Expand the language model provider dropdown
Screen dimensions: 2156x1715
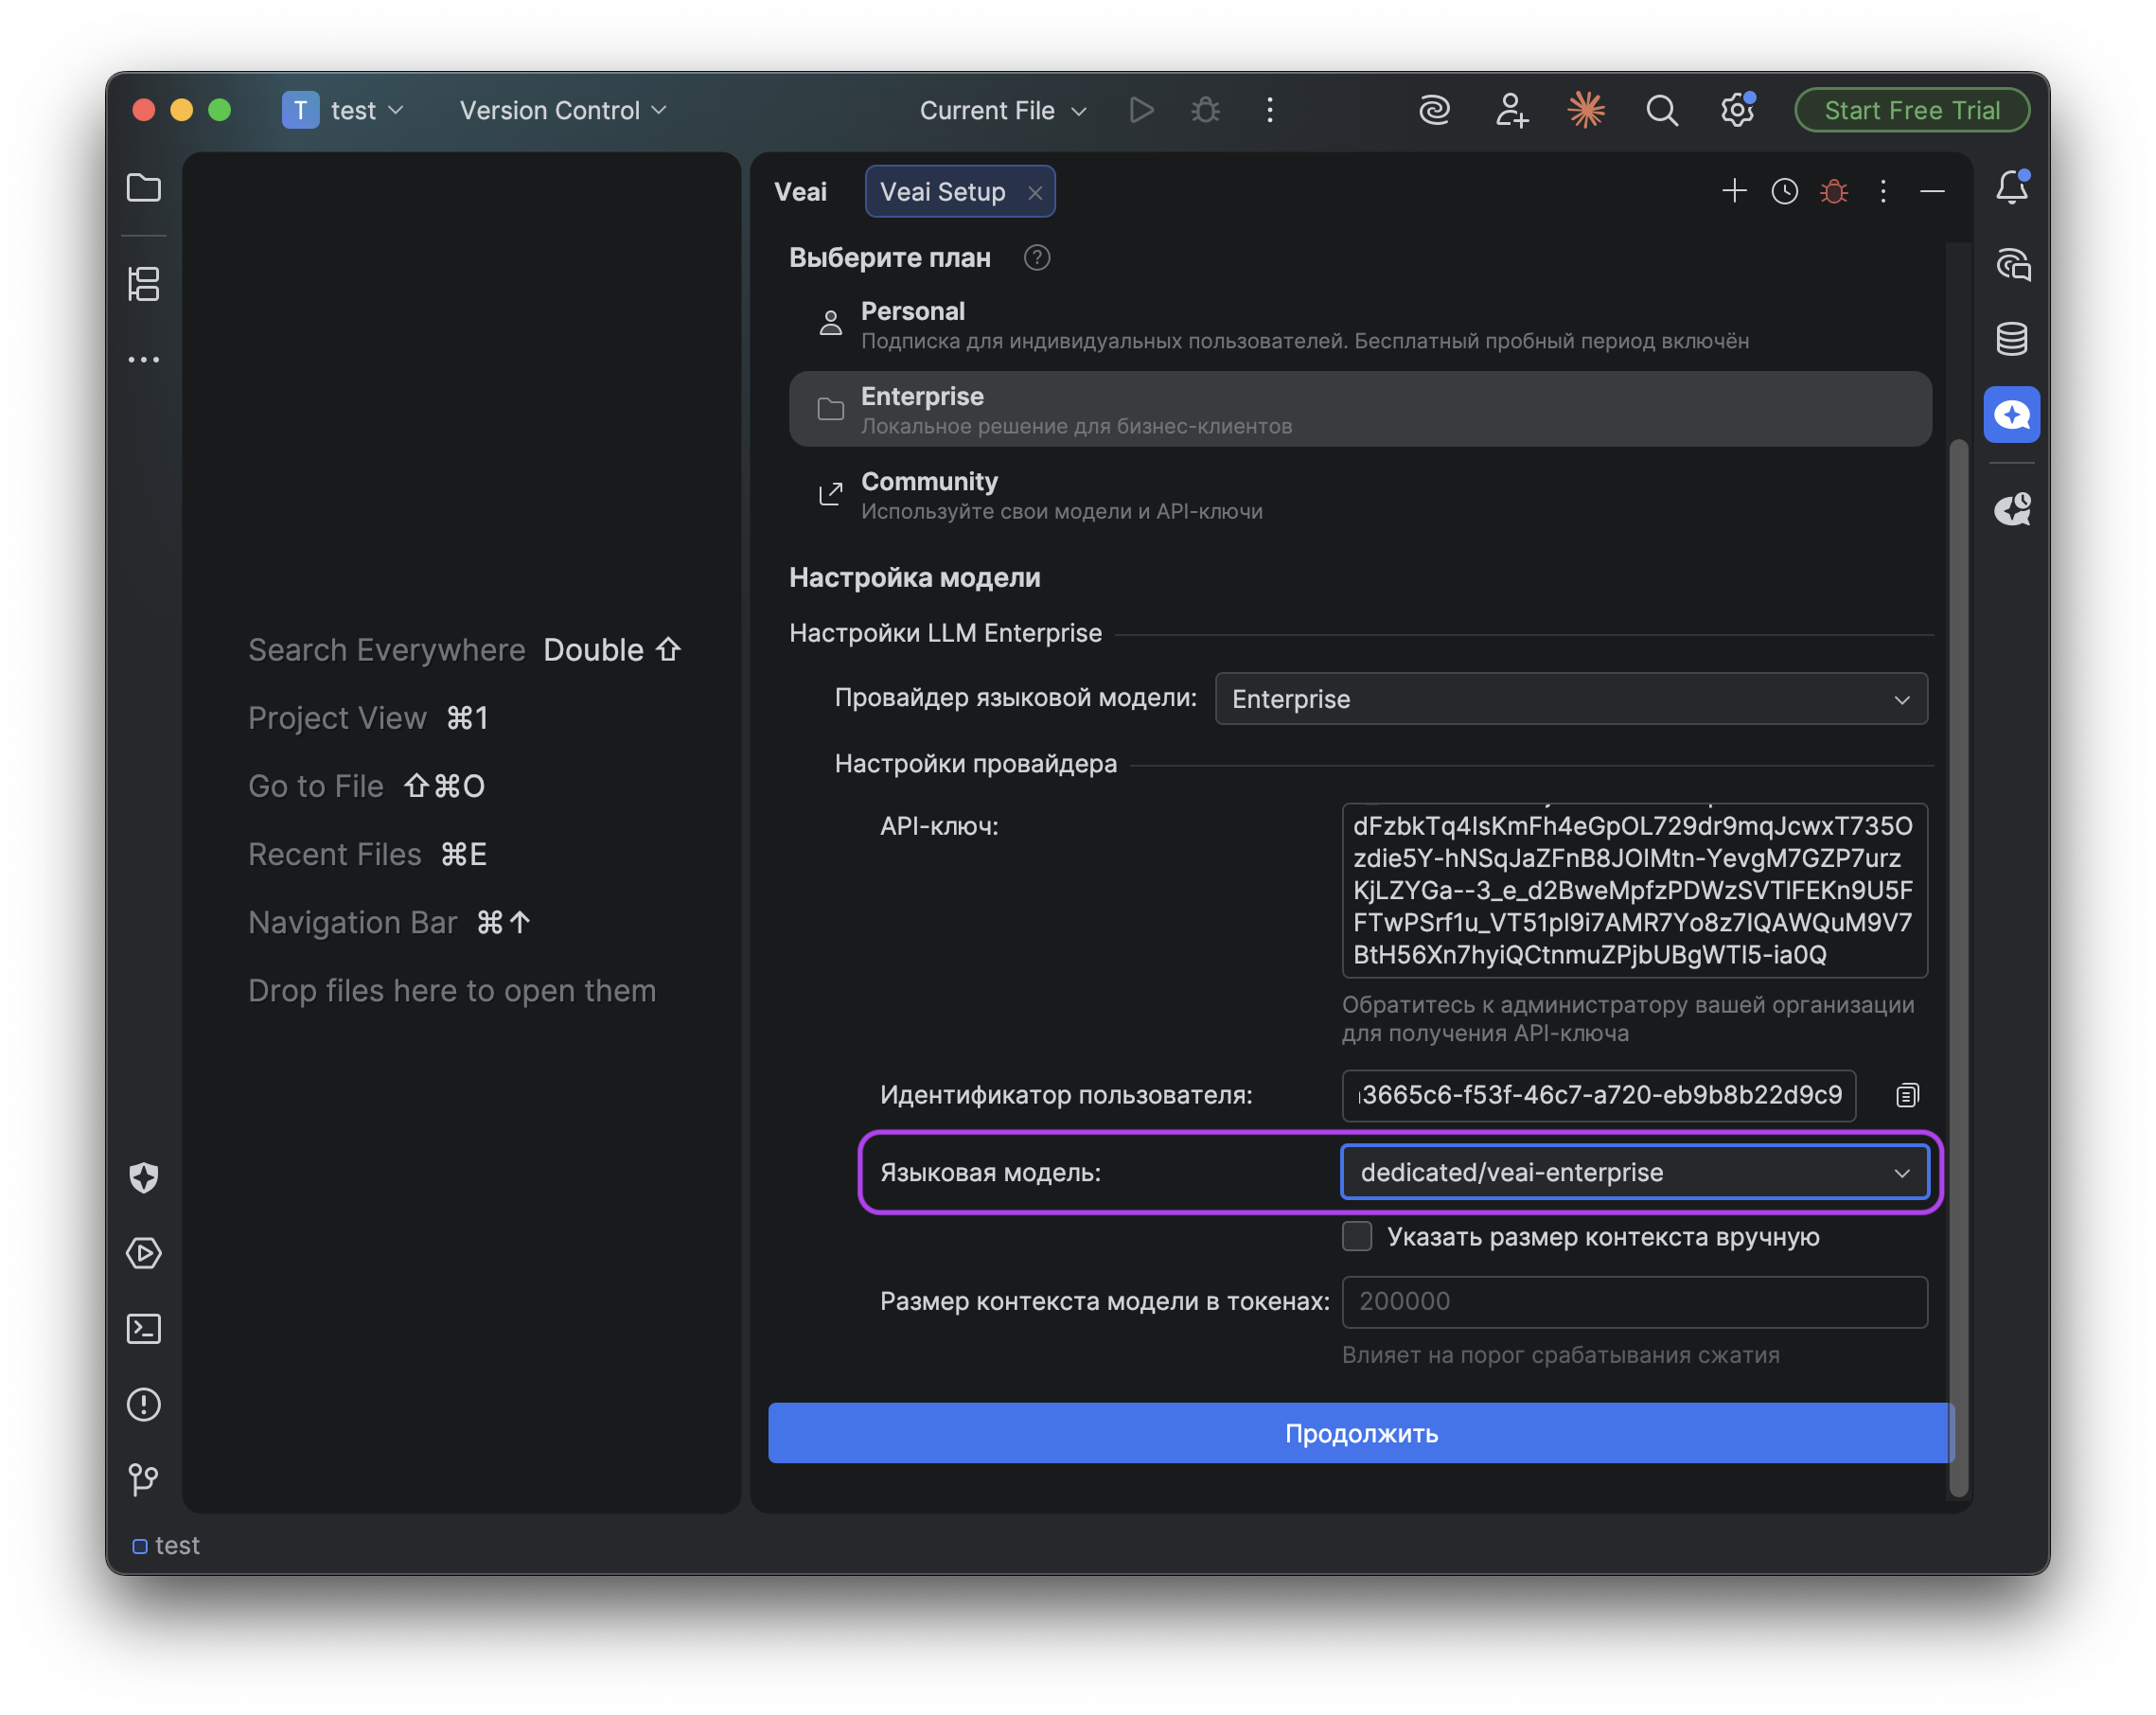tap(1571, 699)
